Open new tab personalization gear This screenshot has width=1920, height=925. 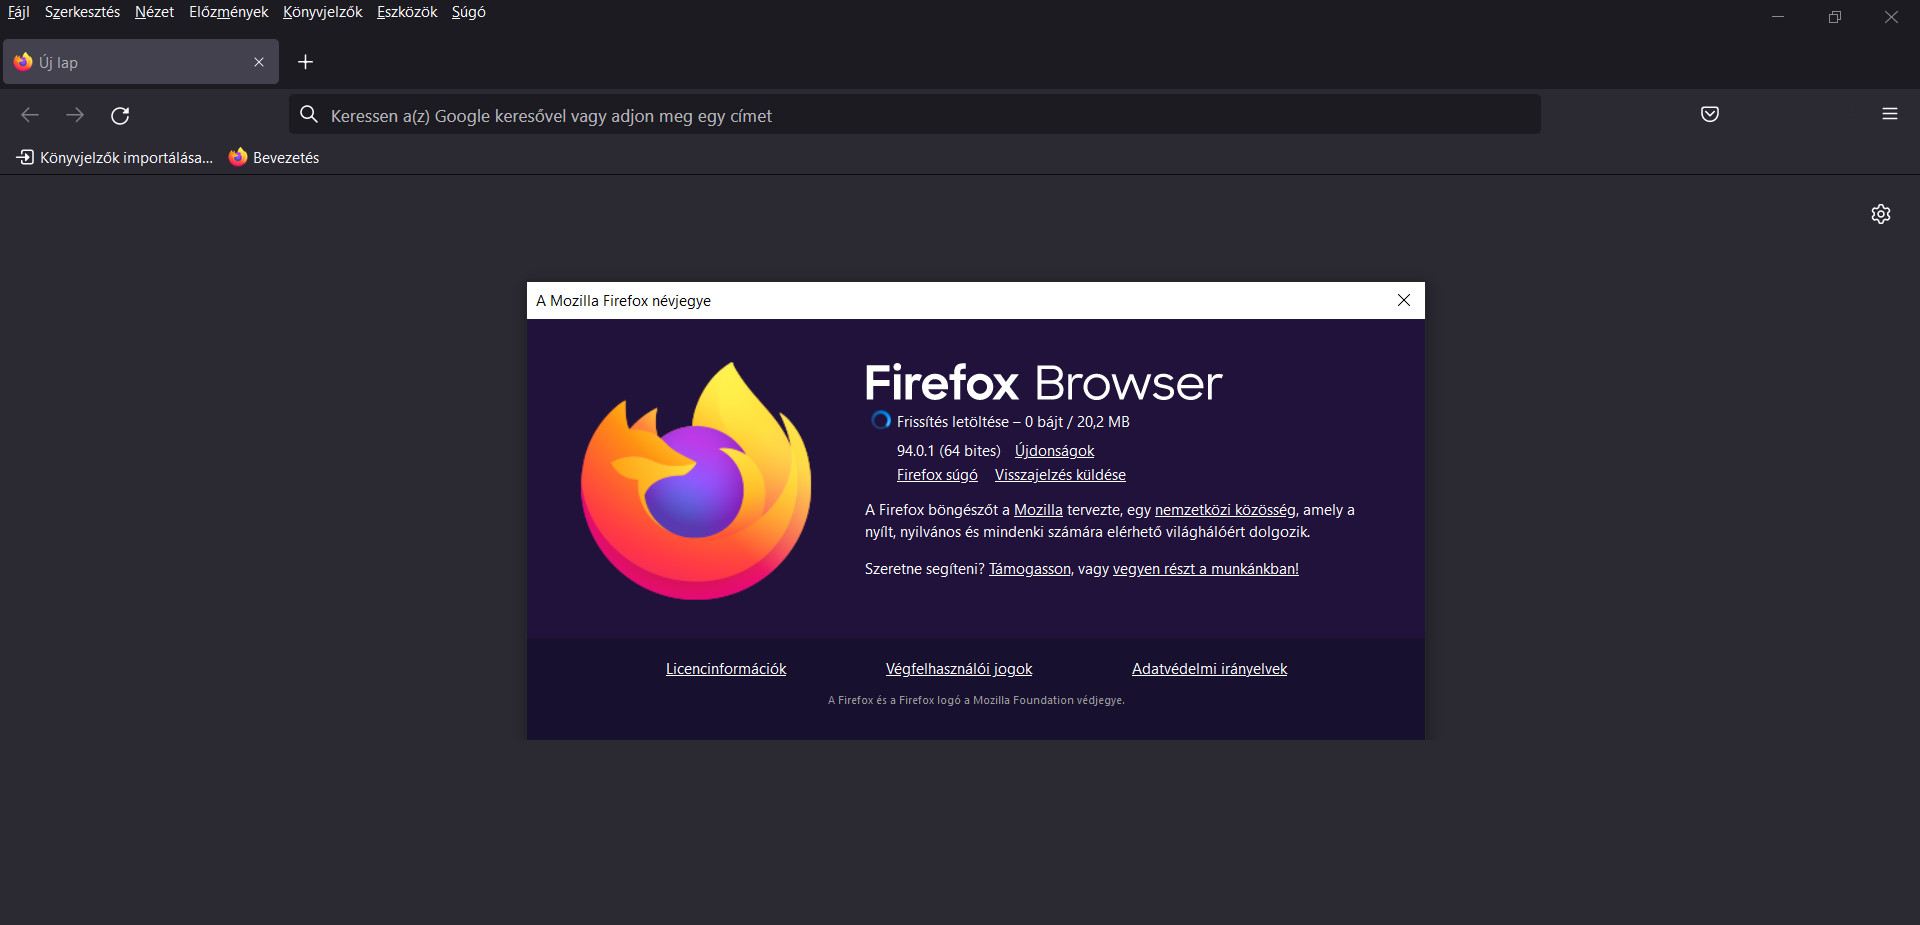point(1881,214)
